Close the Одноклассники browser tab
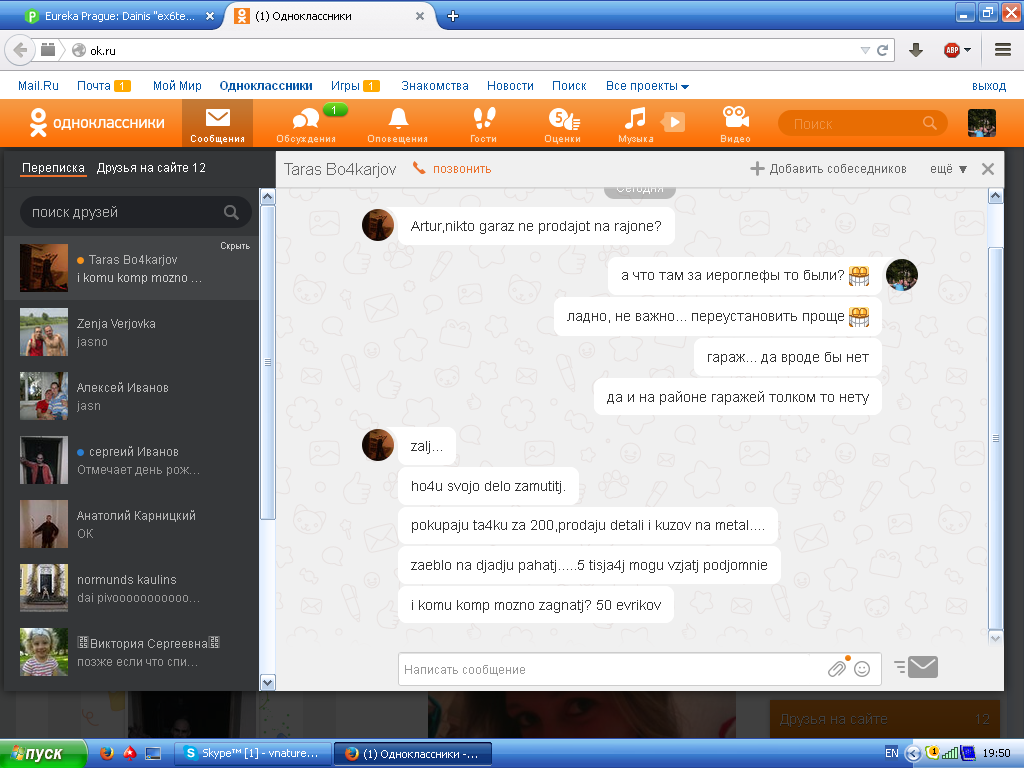This screenshot has height=768, width=1024. pos(420,16)
